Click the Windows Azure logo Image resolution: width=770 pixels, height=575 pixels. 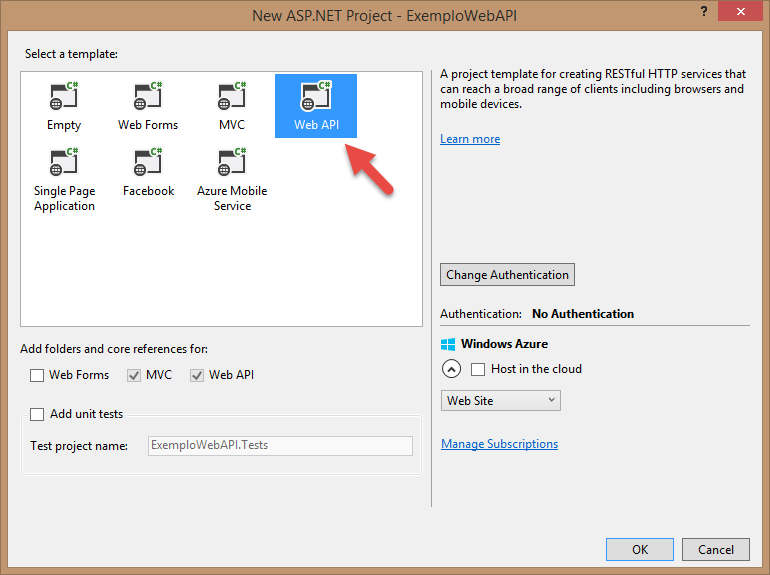[x=448, y=344]
